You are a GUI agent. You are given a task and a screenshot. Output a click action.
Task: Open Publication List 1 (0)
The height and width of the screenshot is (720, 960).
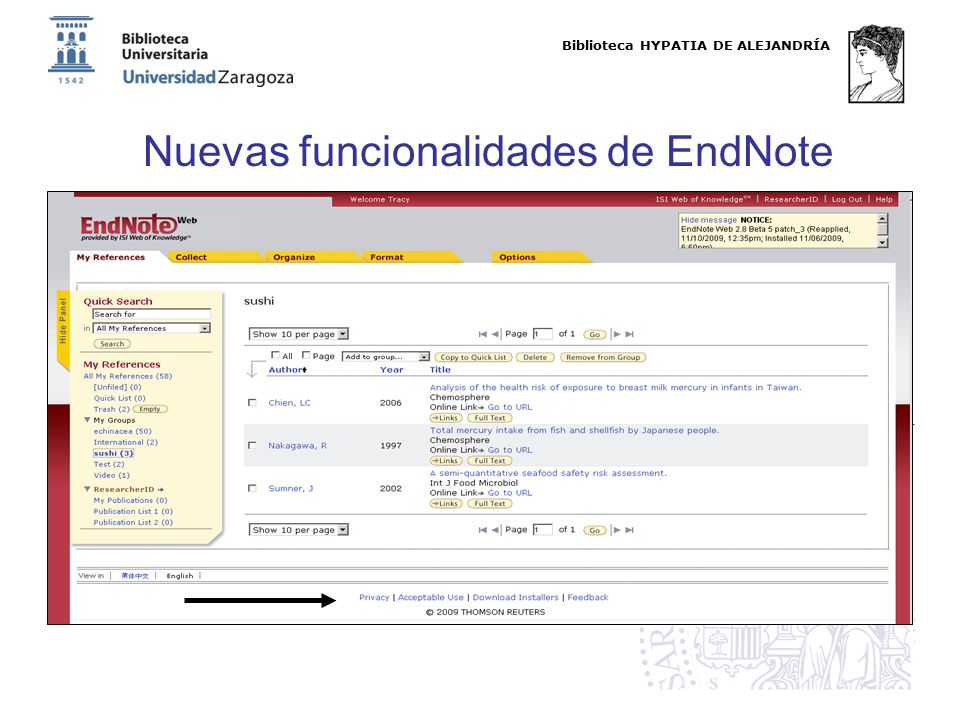(x=133, y=512)
